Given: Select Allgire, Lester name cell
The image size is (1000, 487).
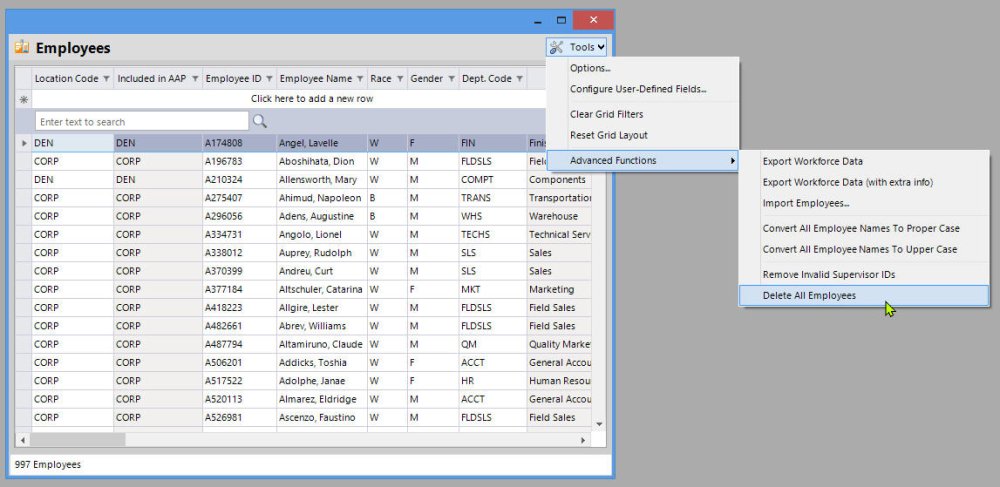Looking at the screenshot, I should pos(321,308).
